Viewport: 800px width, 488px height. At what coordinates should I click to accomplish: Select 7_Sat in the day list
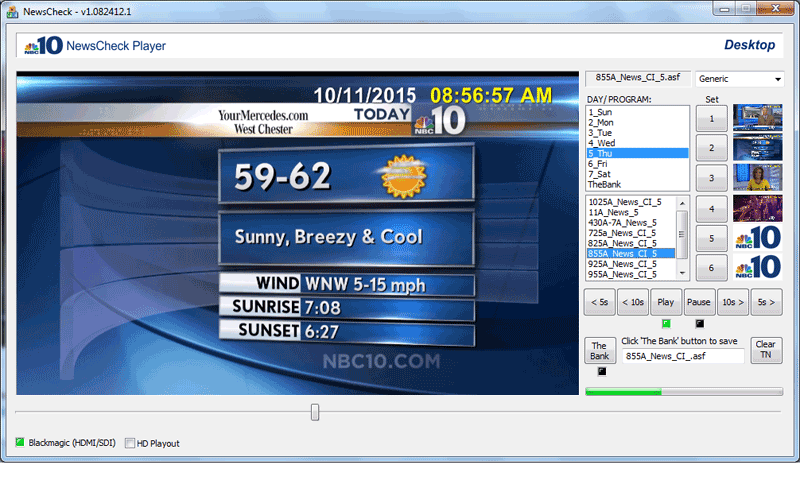(637, 174)
